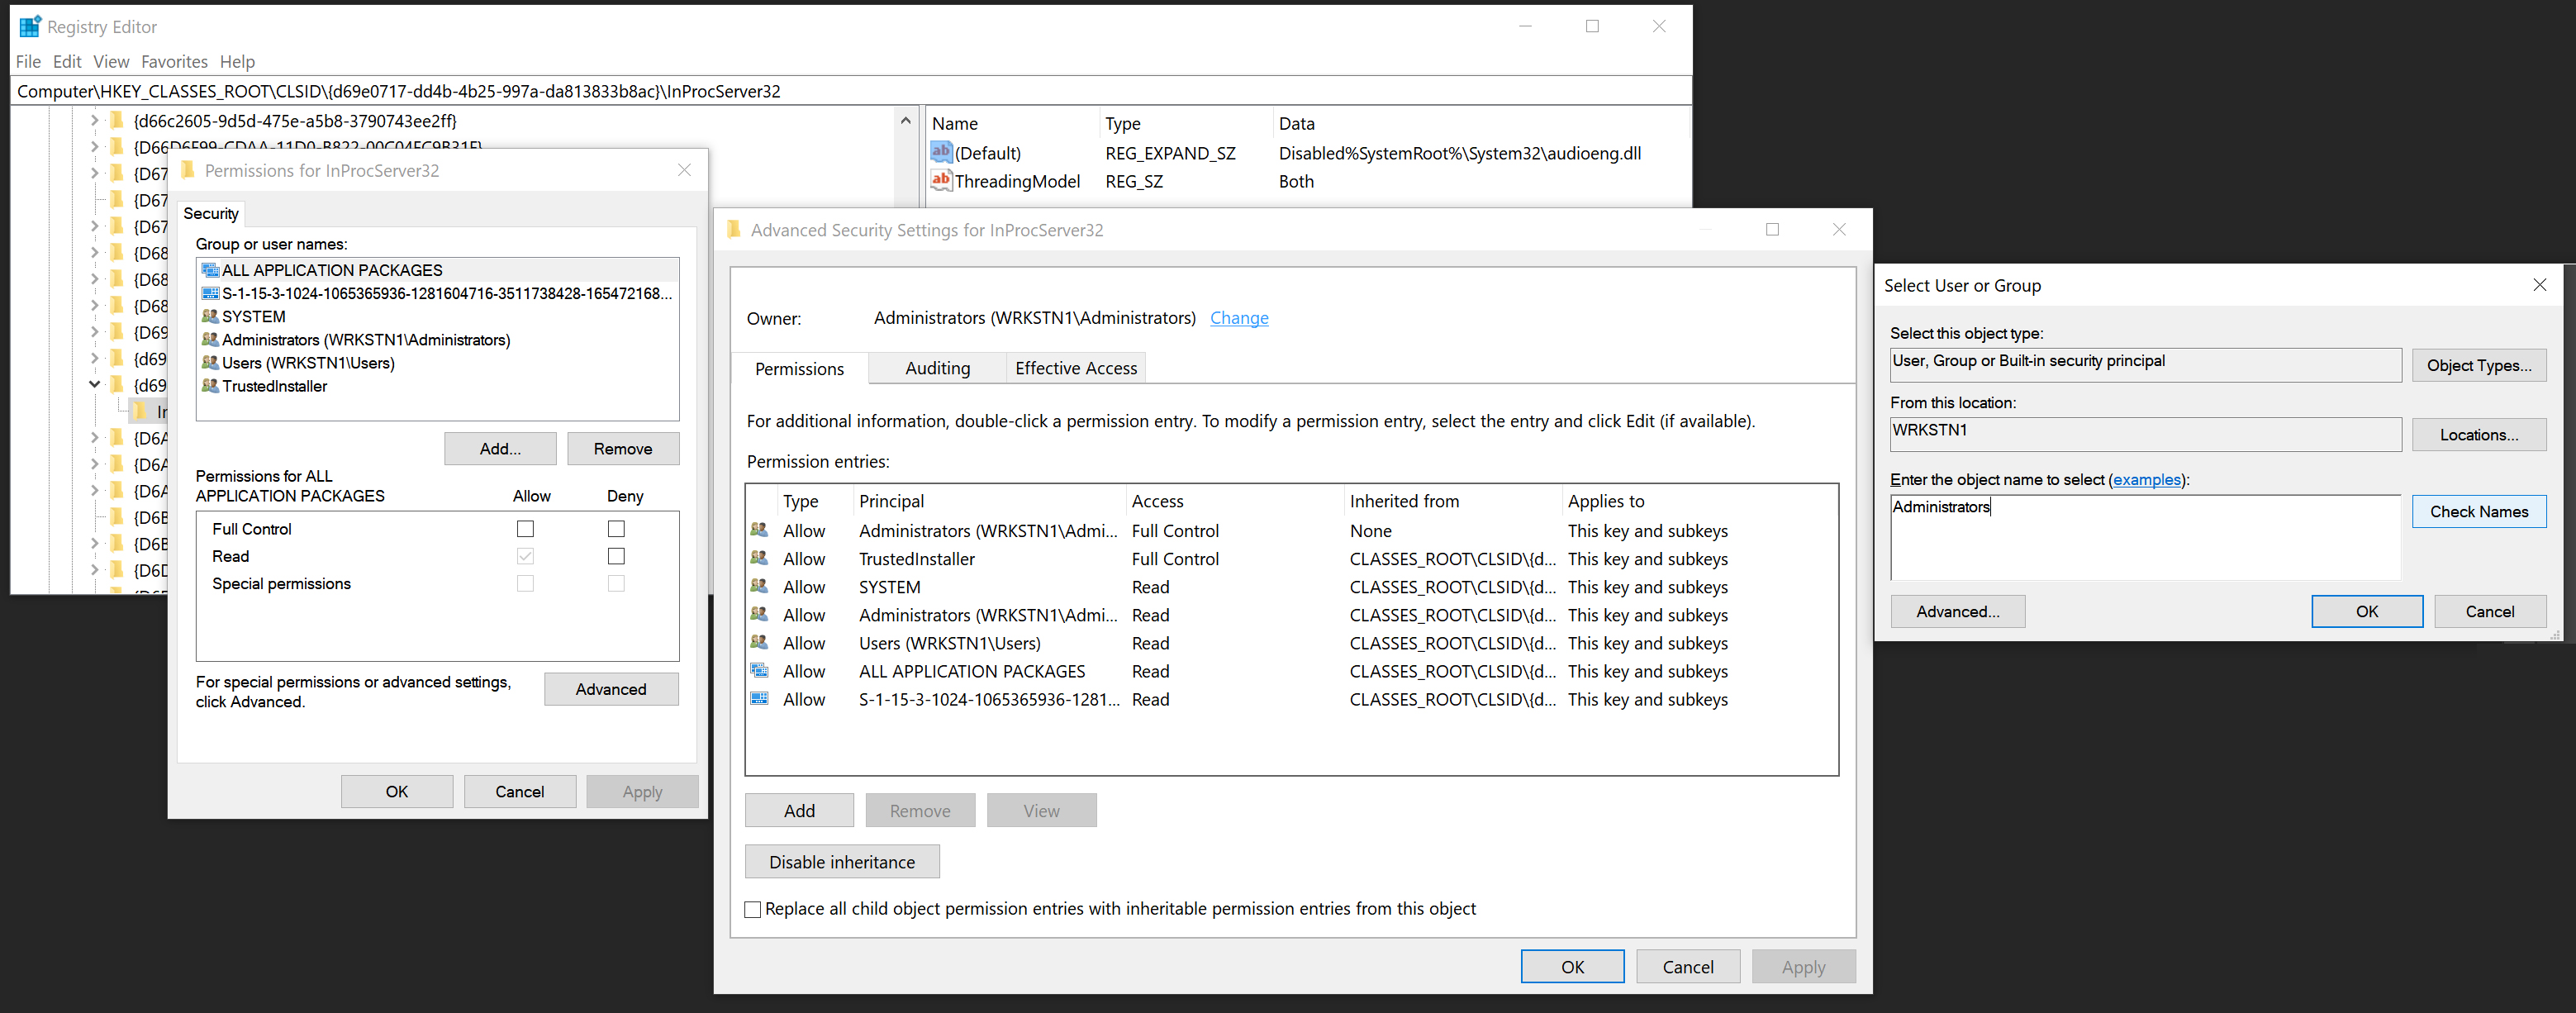Screen dimensions: 2576x1013
Task: Click the REG_EXPAND_SZ type cell
Action: tap(1170, 153)
